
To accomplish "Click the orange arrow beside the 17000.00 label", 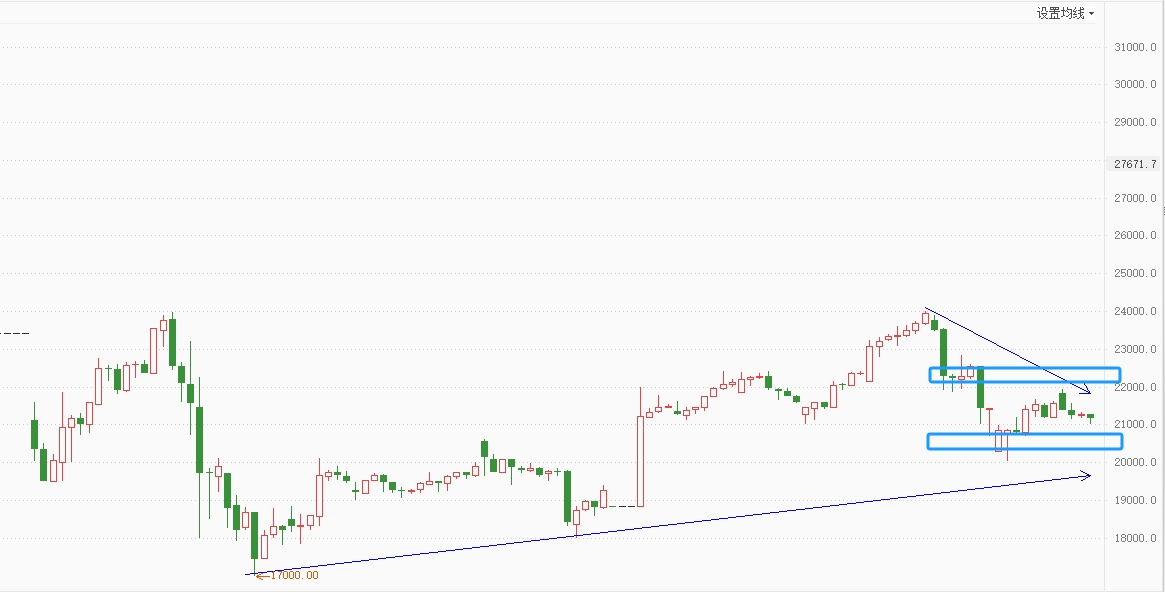I will pyautogui.click(x=262, y=575).
